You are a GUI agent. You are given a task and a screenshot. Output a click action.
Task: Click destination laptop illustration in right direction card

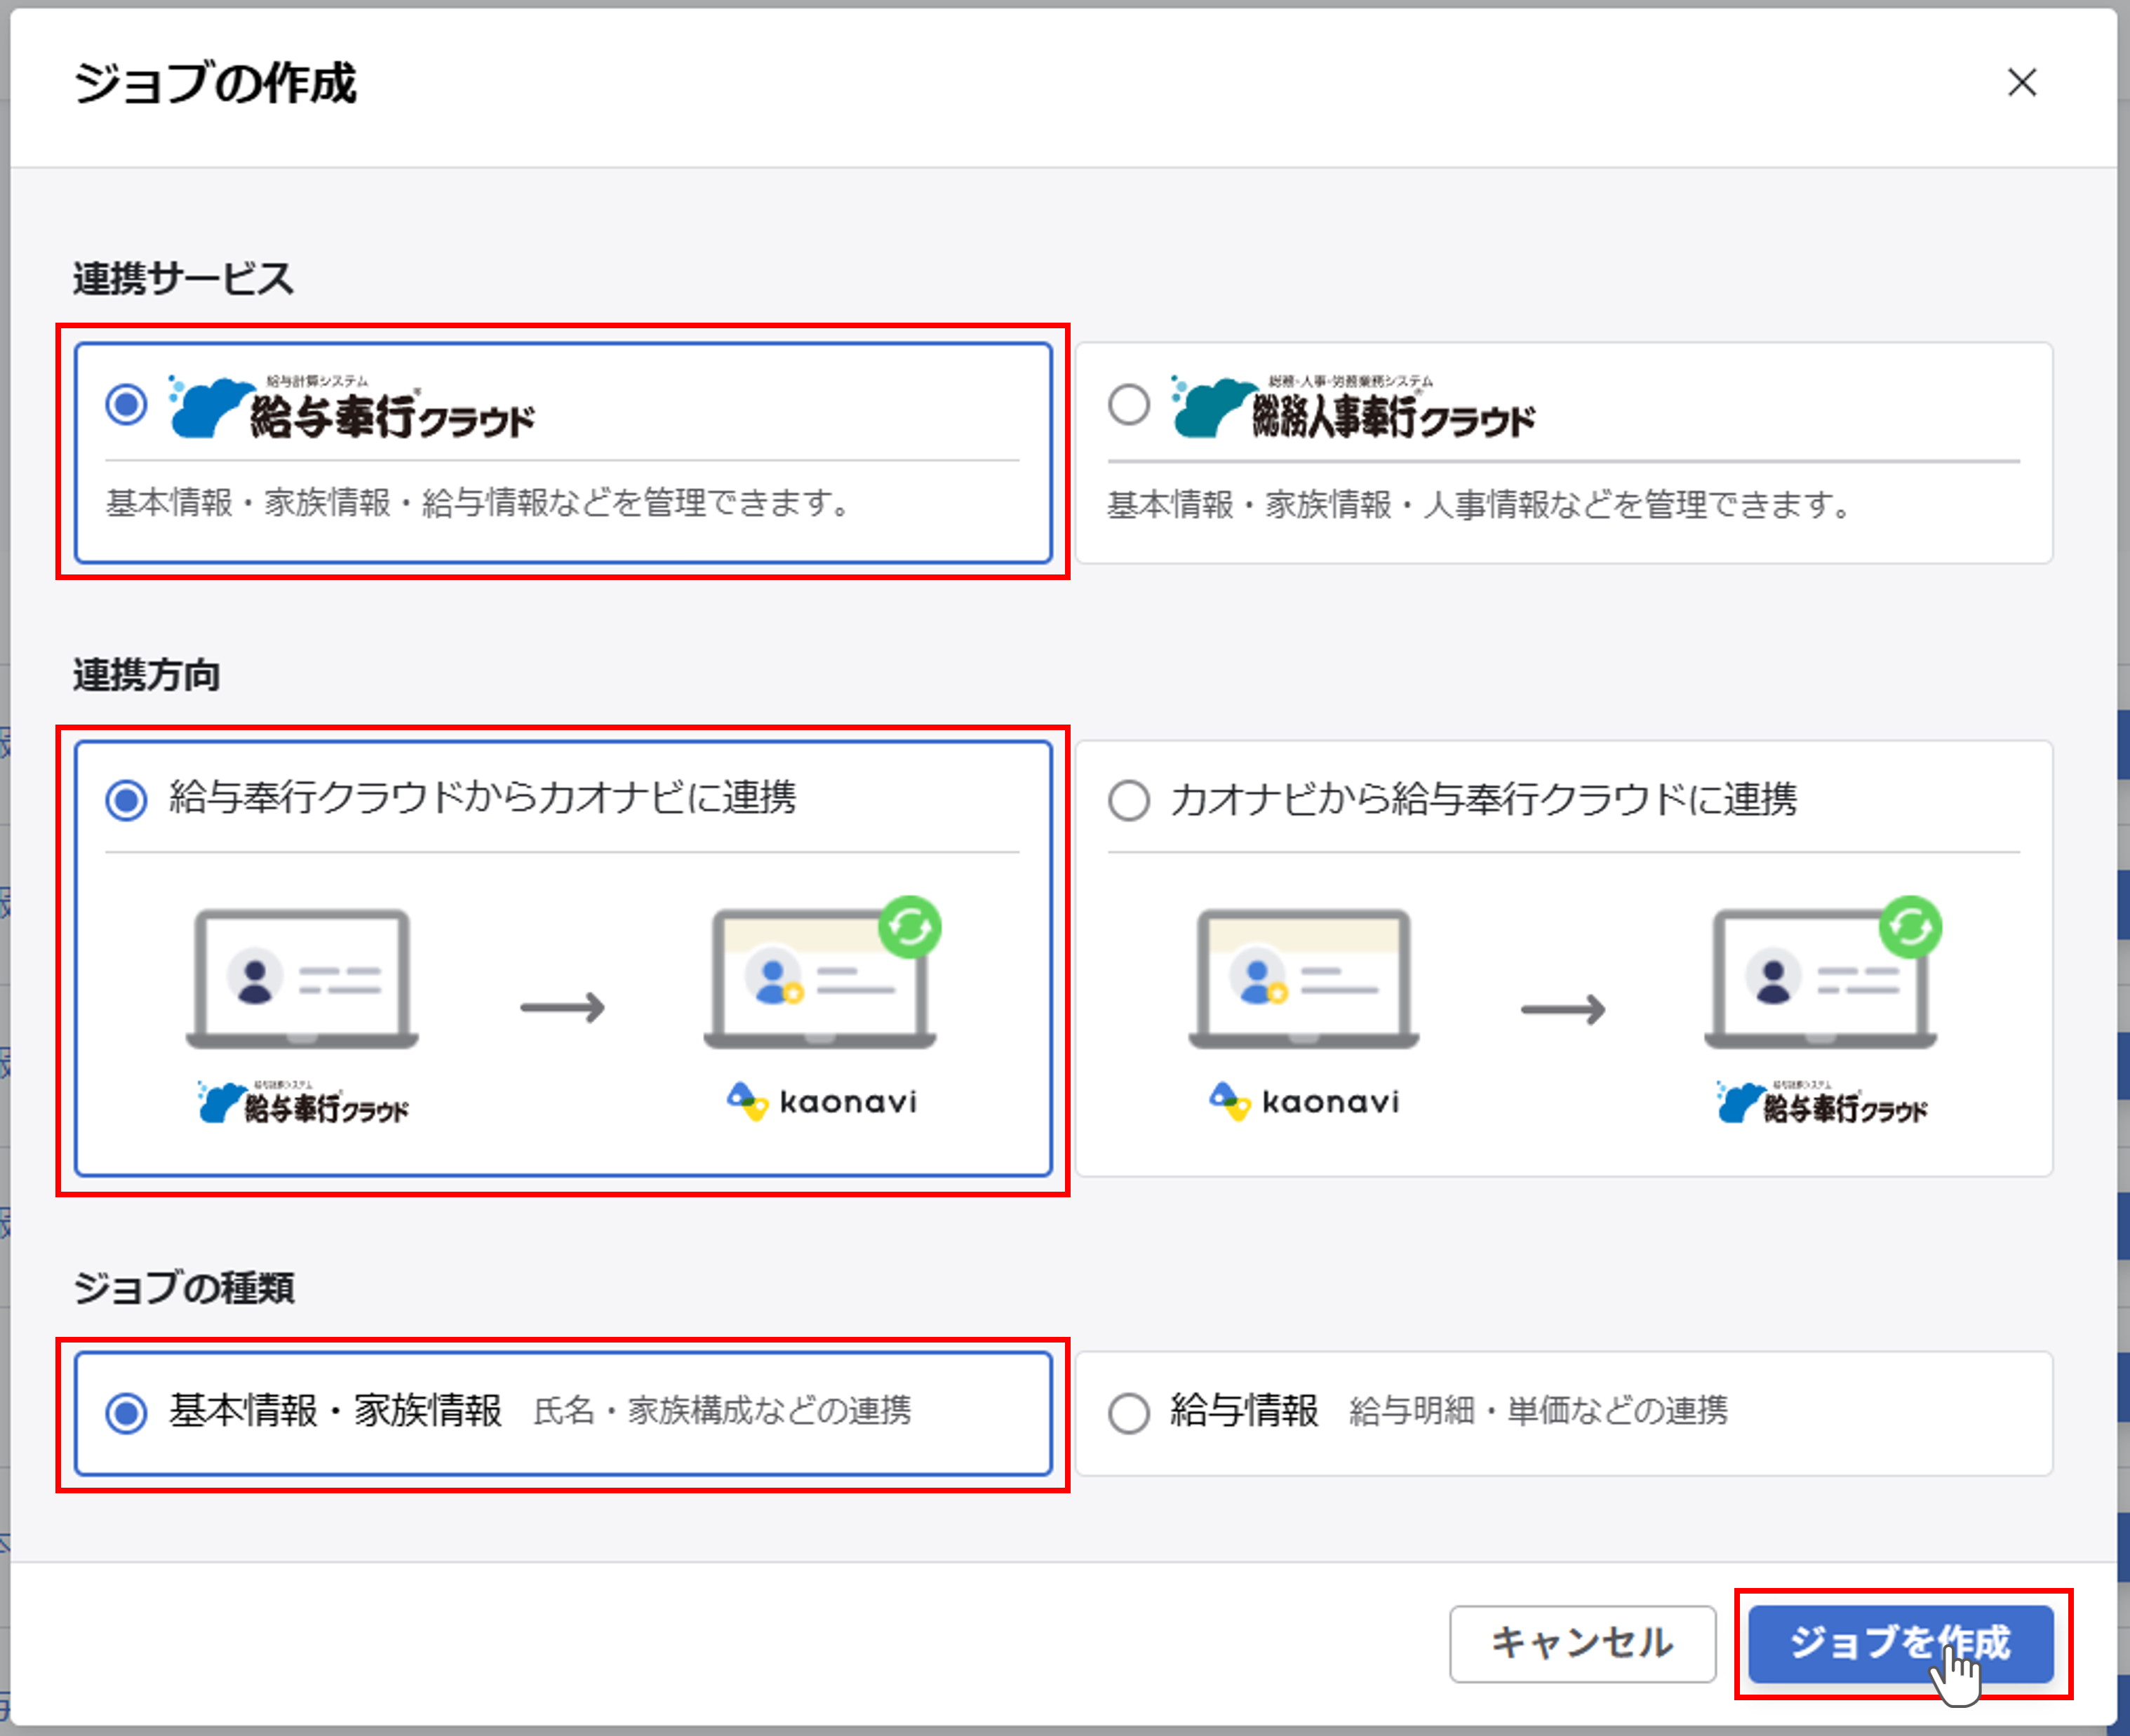tap(1823, 973)
